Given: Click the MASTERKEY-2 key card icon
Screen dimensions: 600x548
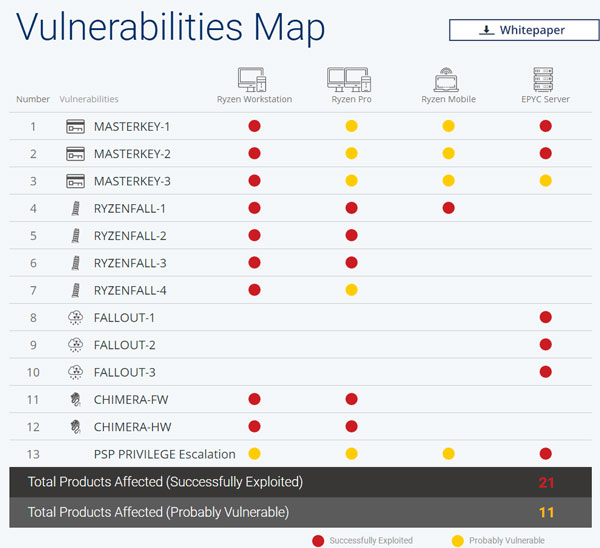Looking at the screenshot, I should (75, 153).
